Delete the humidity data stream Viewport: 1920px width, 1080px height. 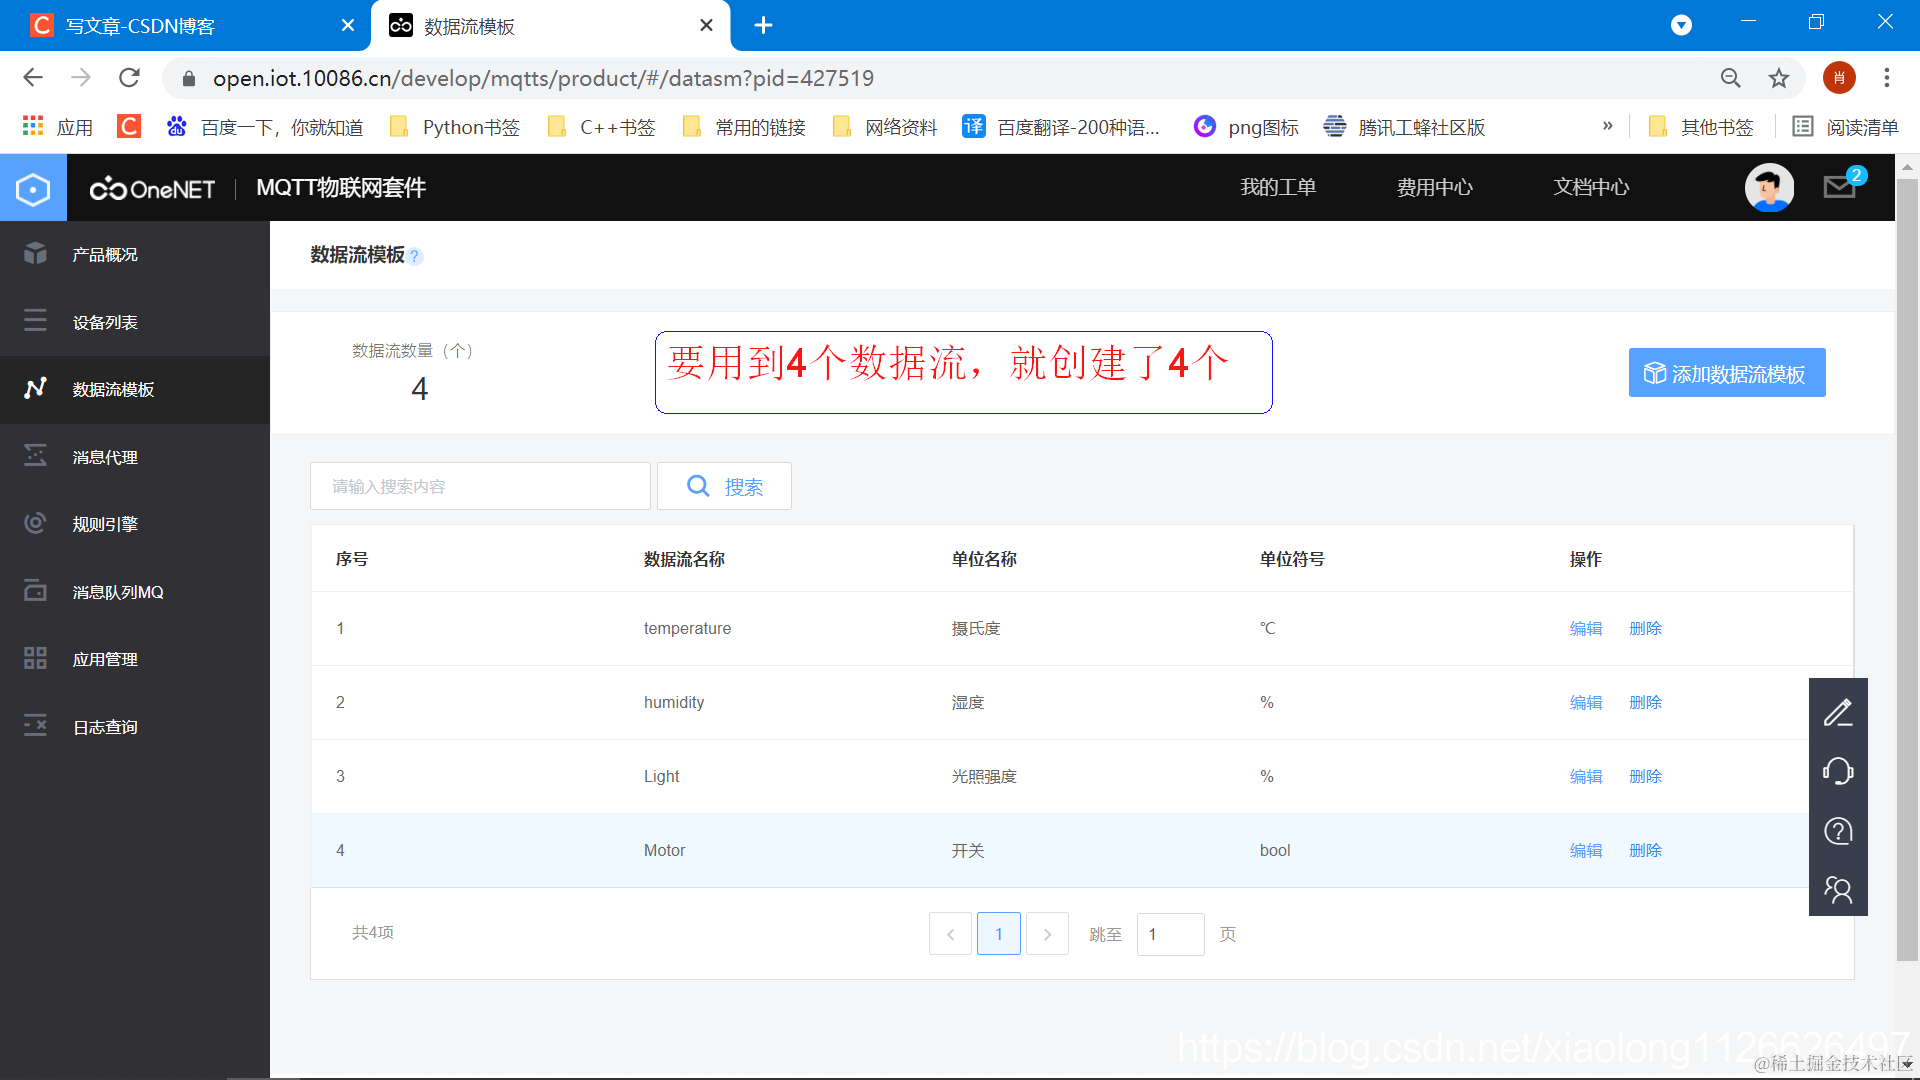click(1645, 702)
